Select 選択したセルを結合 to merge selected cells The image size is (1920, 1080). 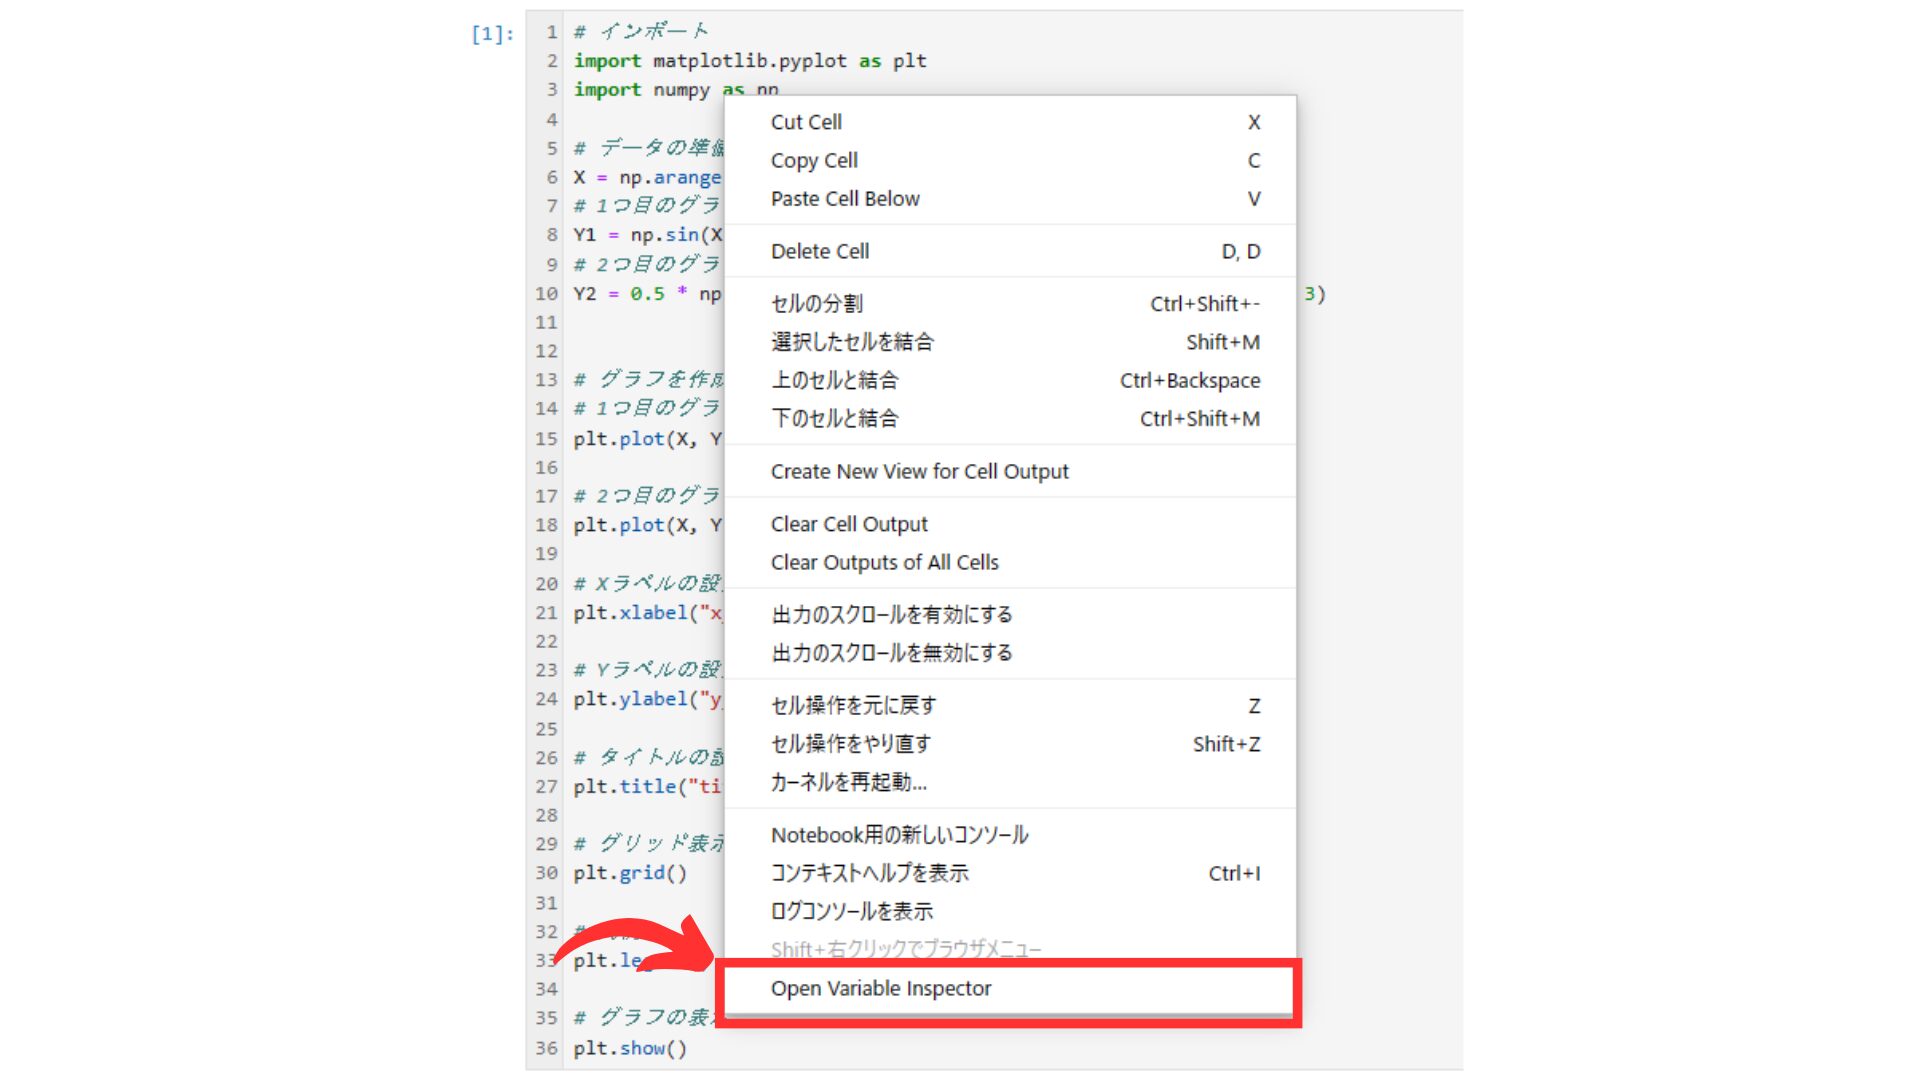point(853,341)
